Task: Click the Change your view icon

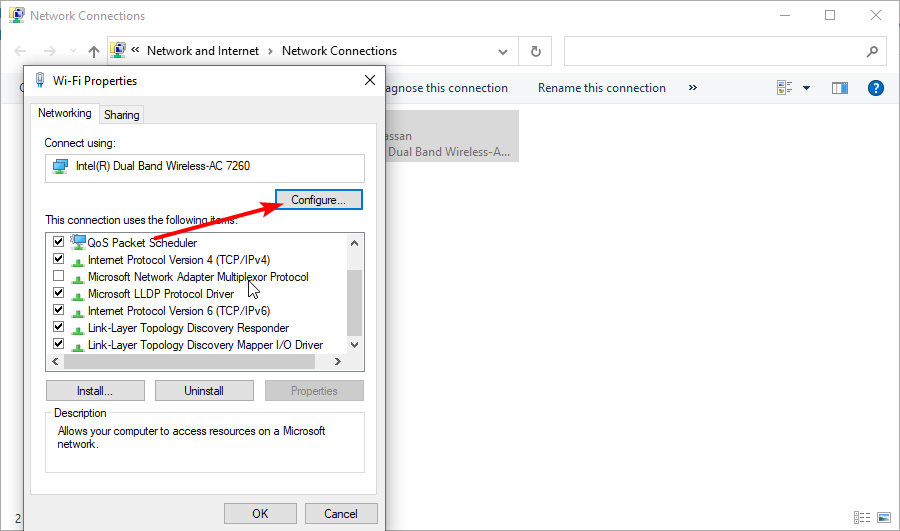Action: tap(785, 88)
